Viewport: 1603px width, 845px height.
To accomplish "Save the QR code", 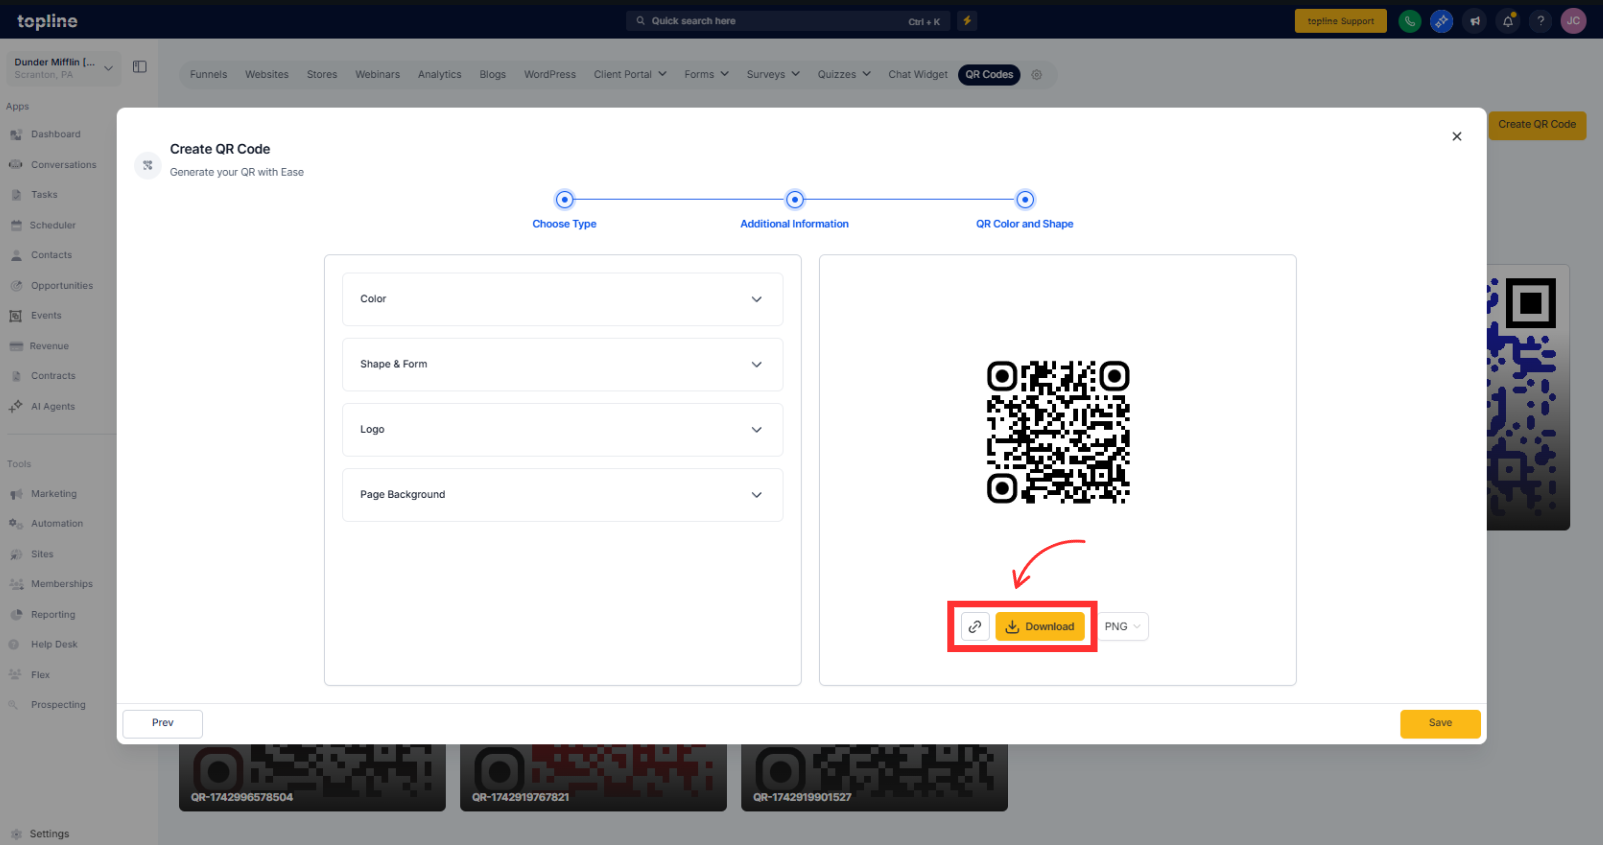I will 1440,724.
